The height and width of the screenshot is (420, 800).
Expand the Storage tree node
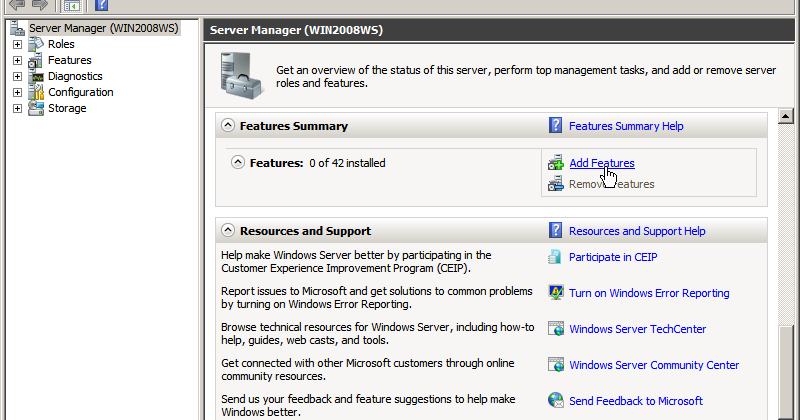[x=17, y=108]
